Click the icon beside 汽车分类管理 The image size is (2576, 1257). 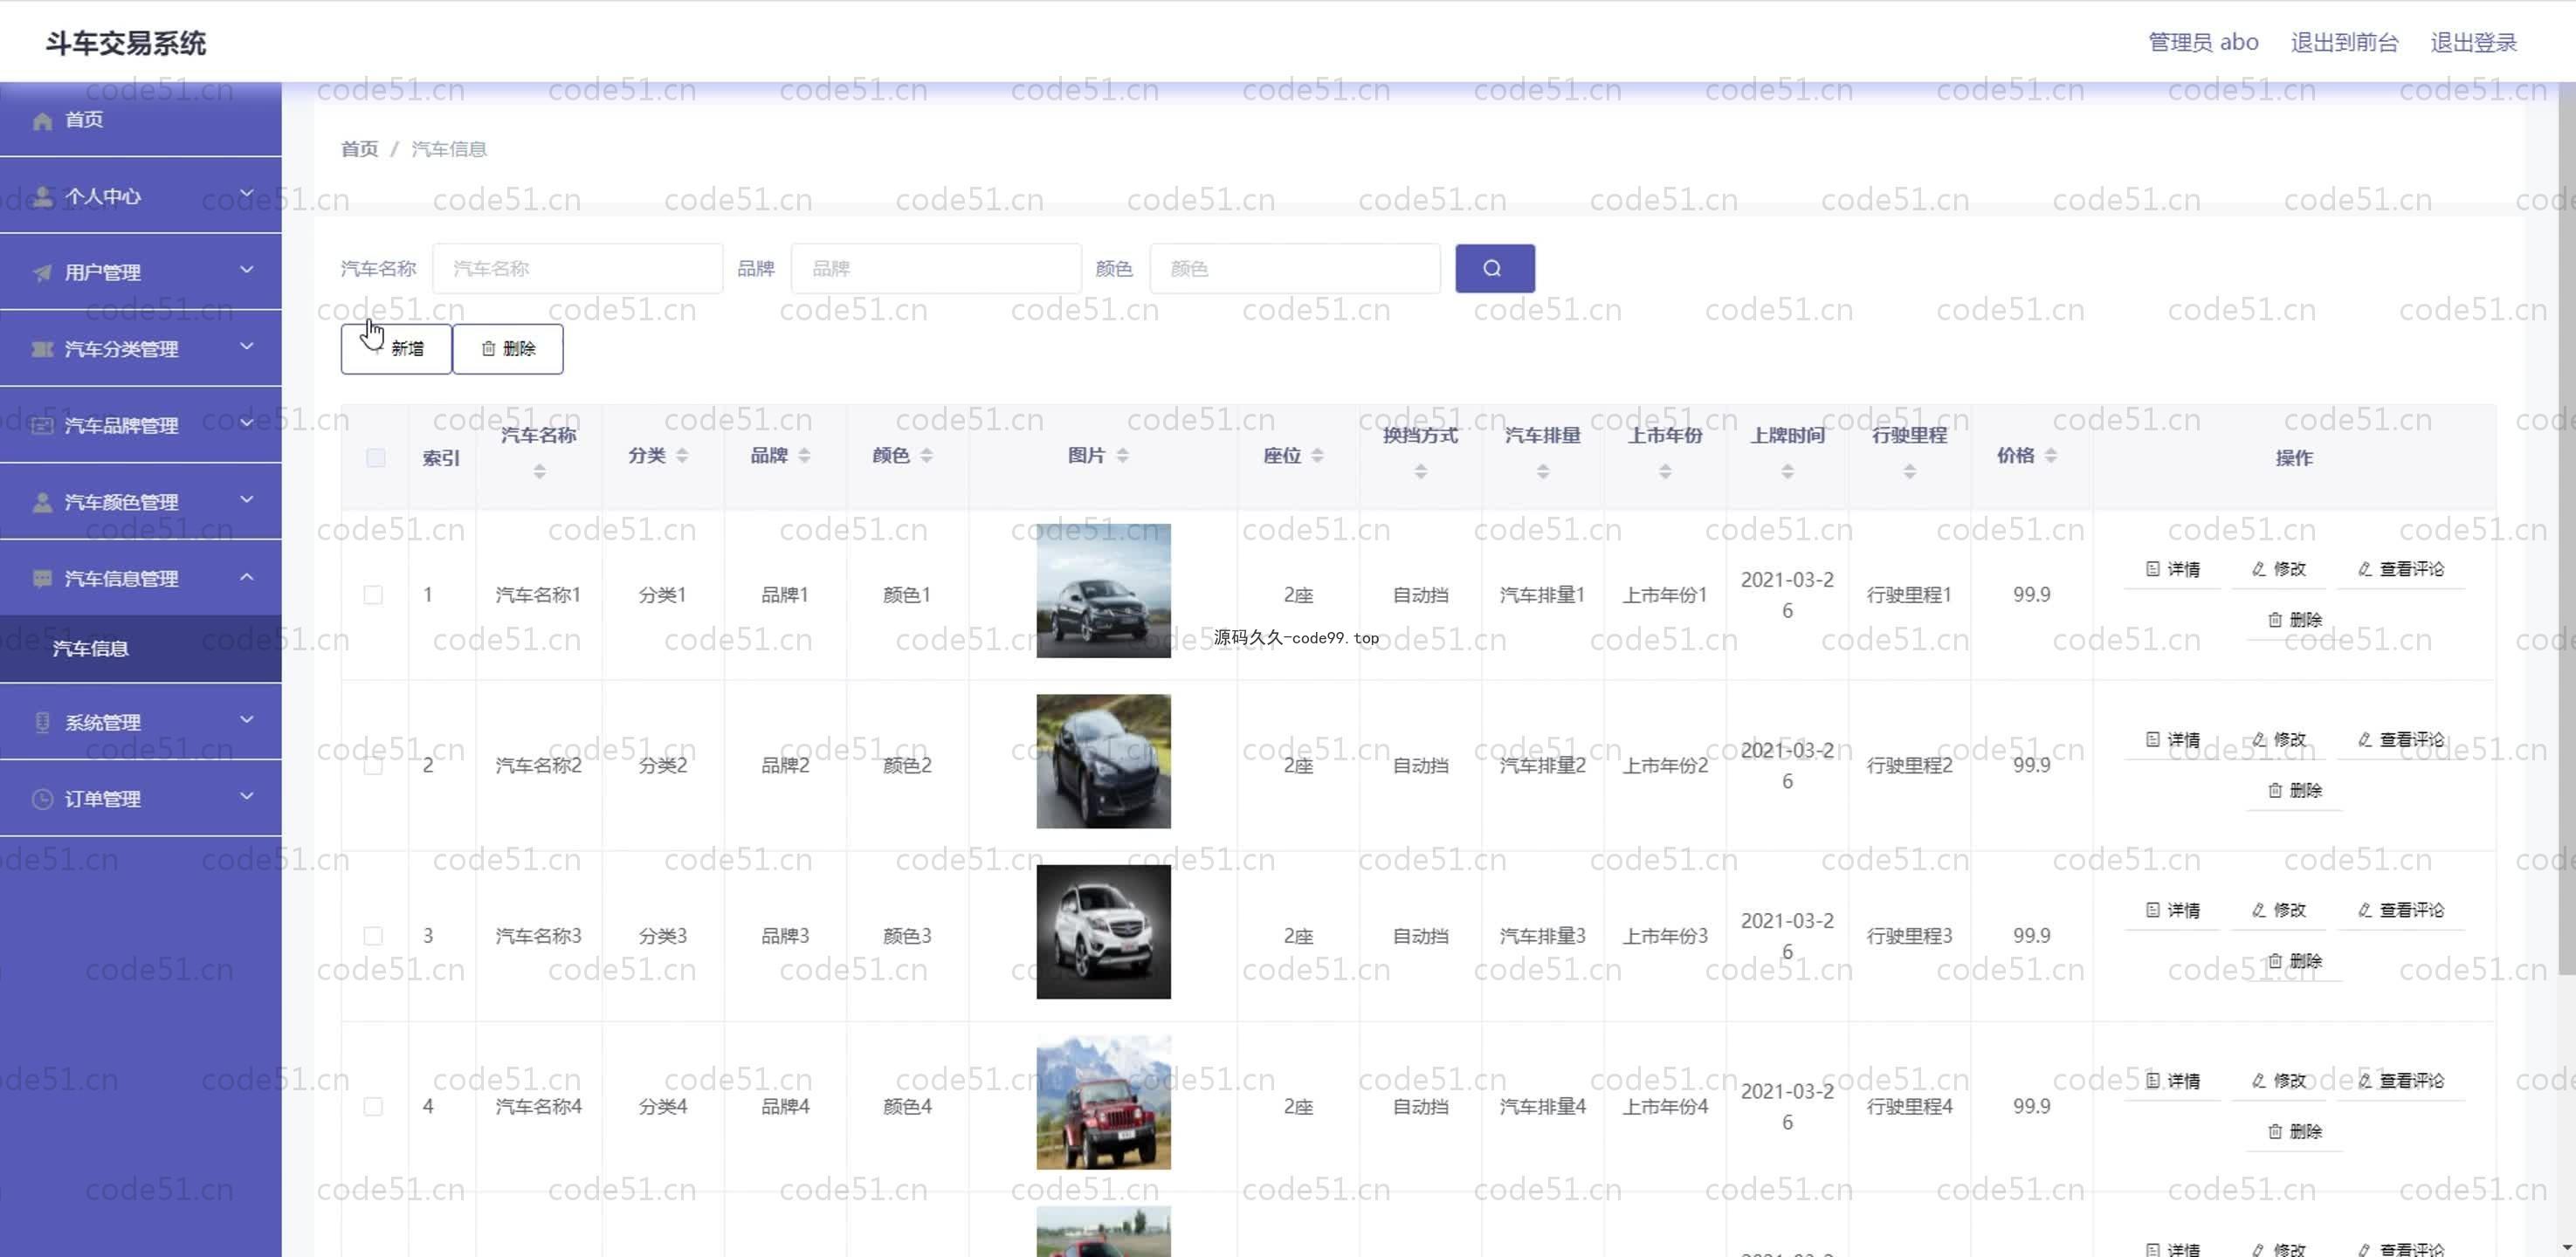(42, 349)
